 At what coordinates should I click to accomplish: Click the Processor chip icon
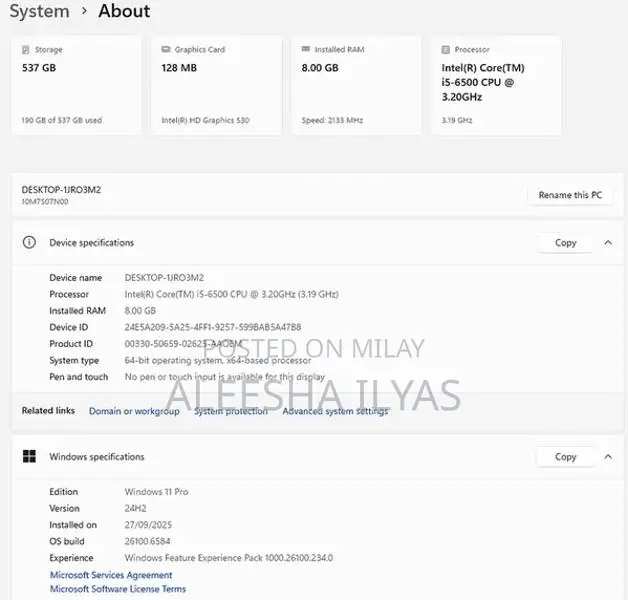tap(446, 49)
